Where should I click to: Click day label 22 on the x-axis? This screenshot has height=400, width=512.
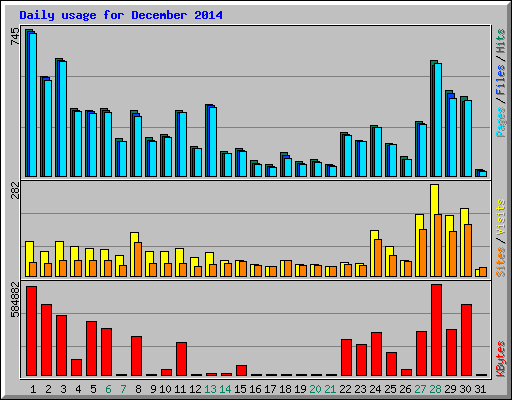(x=345, y=389)
